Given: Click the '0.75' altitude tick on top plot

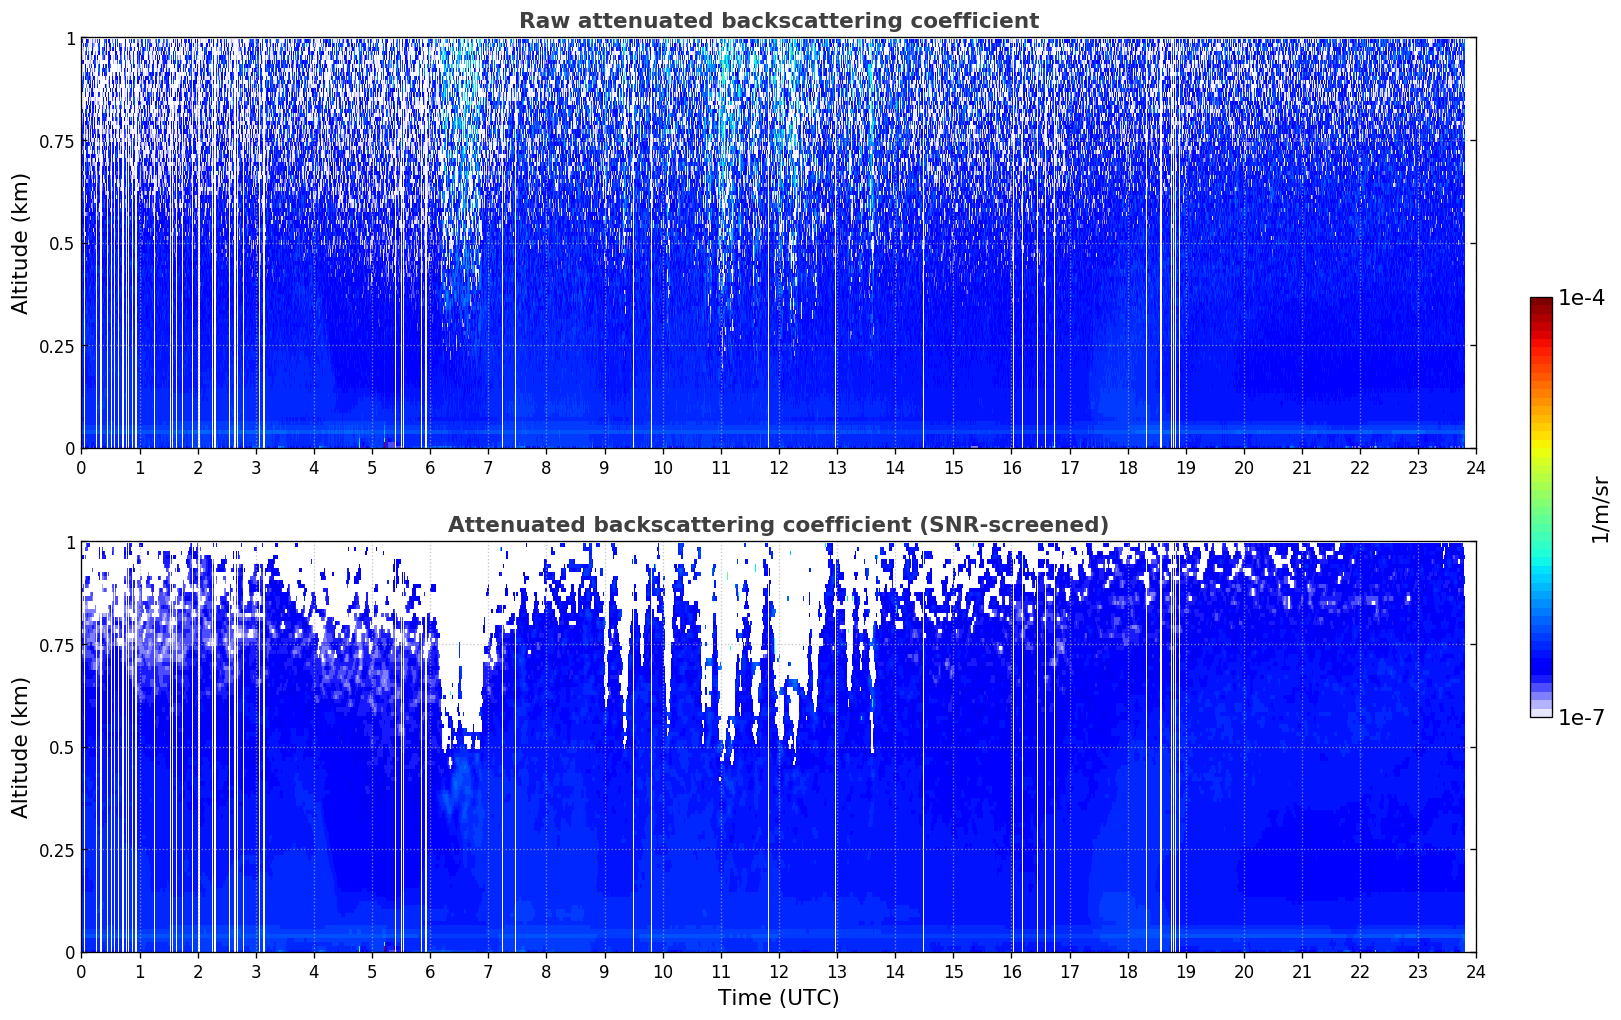Looking at the screenshot, I should [x=56, y=141].
